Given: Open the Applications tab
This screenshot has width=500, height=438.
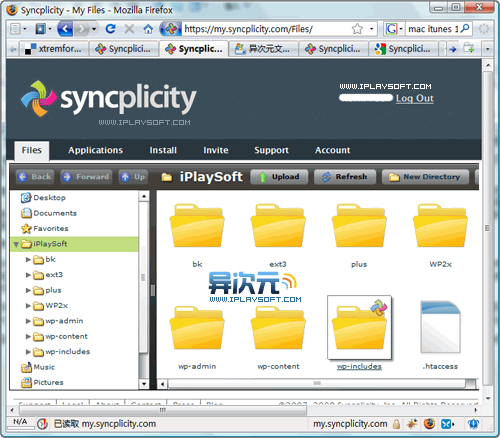Looking at the screenshot, I should tap(96, 150).
